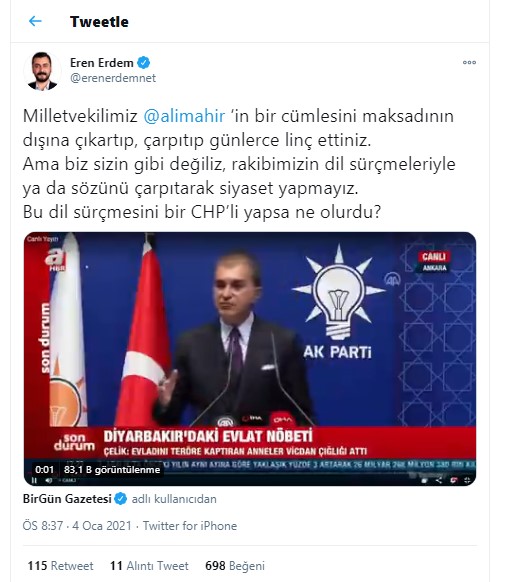Open the @erenerdemnet handle

[x=113, y=78]
